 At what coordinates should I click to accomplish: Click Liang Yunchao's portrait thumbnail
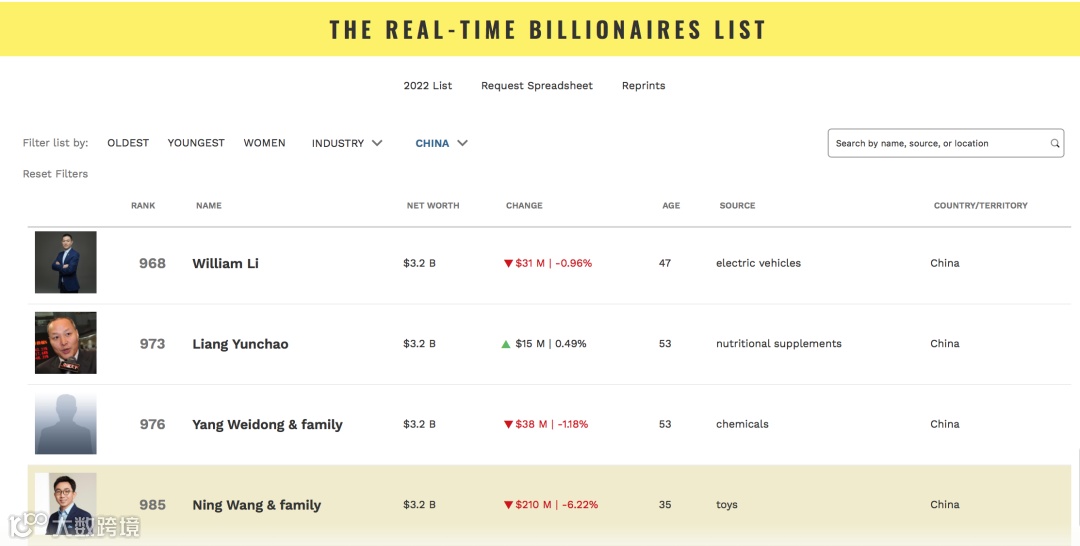point(66,343)
